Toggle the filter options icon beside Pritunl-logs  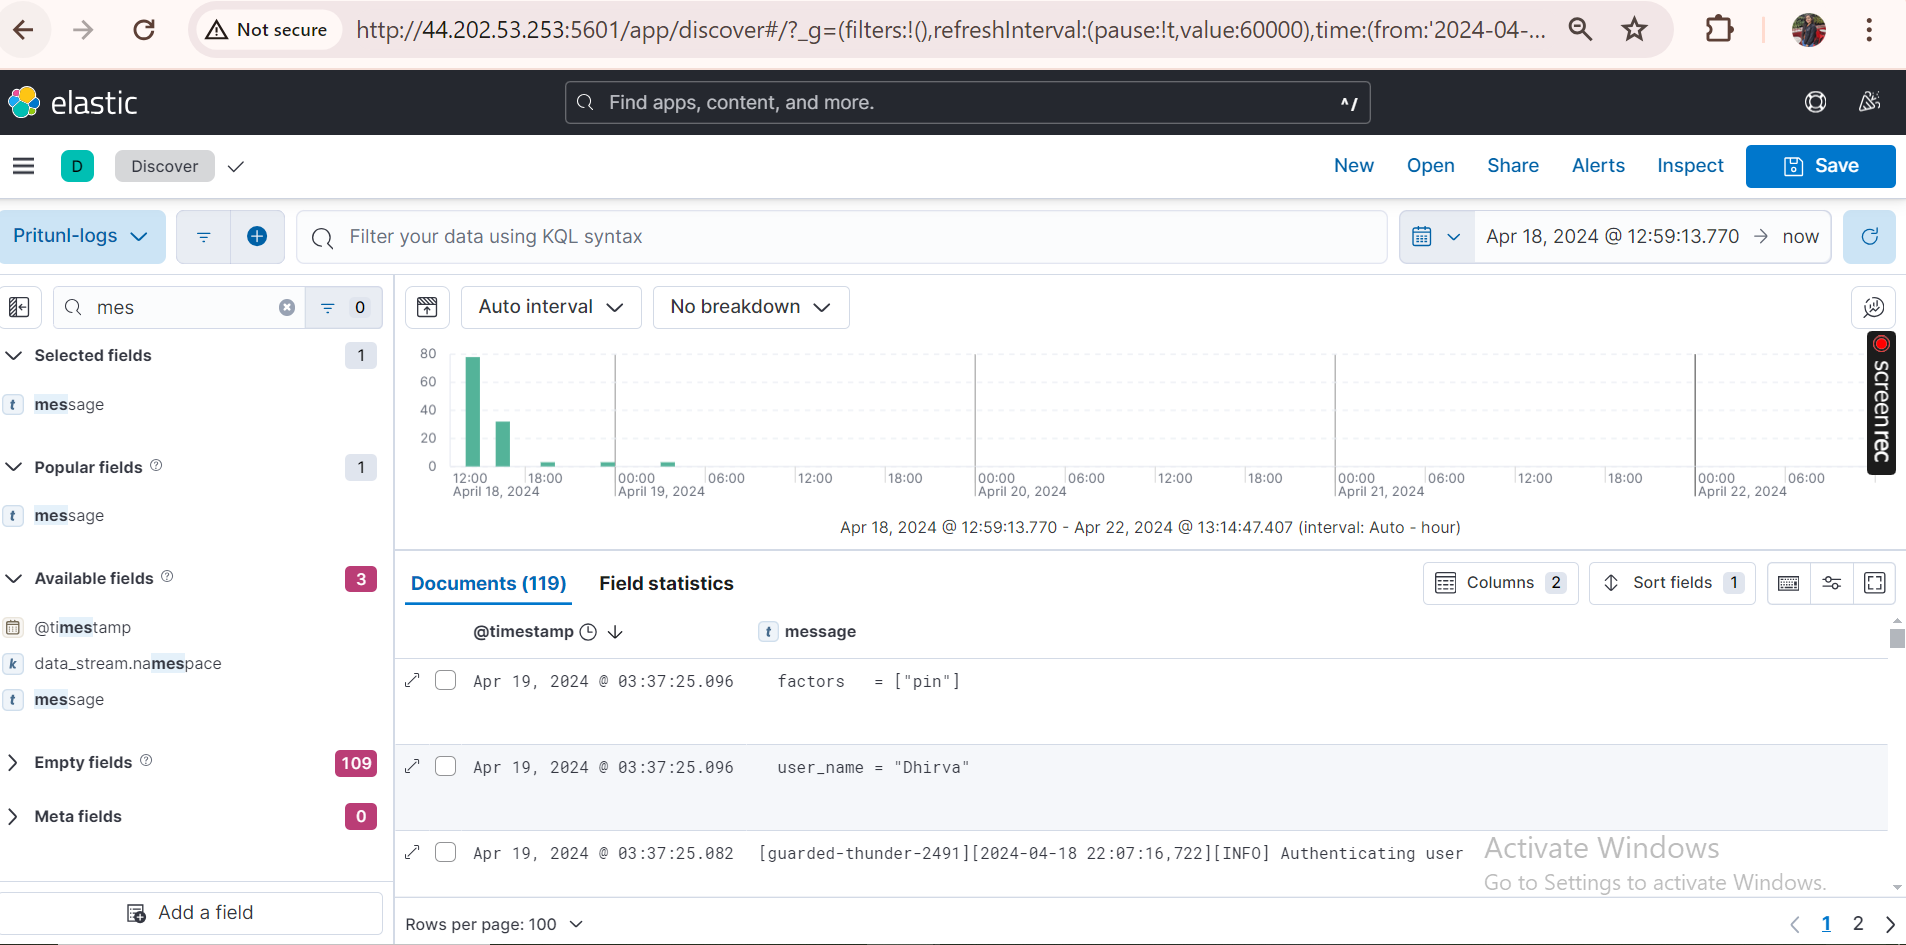point(203,237)
